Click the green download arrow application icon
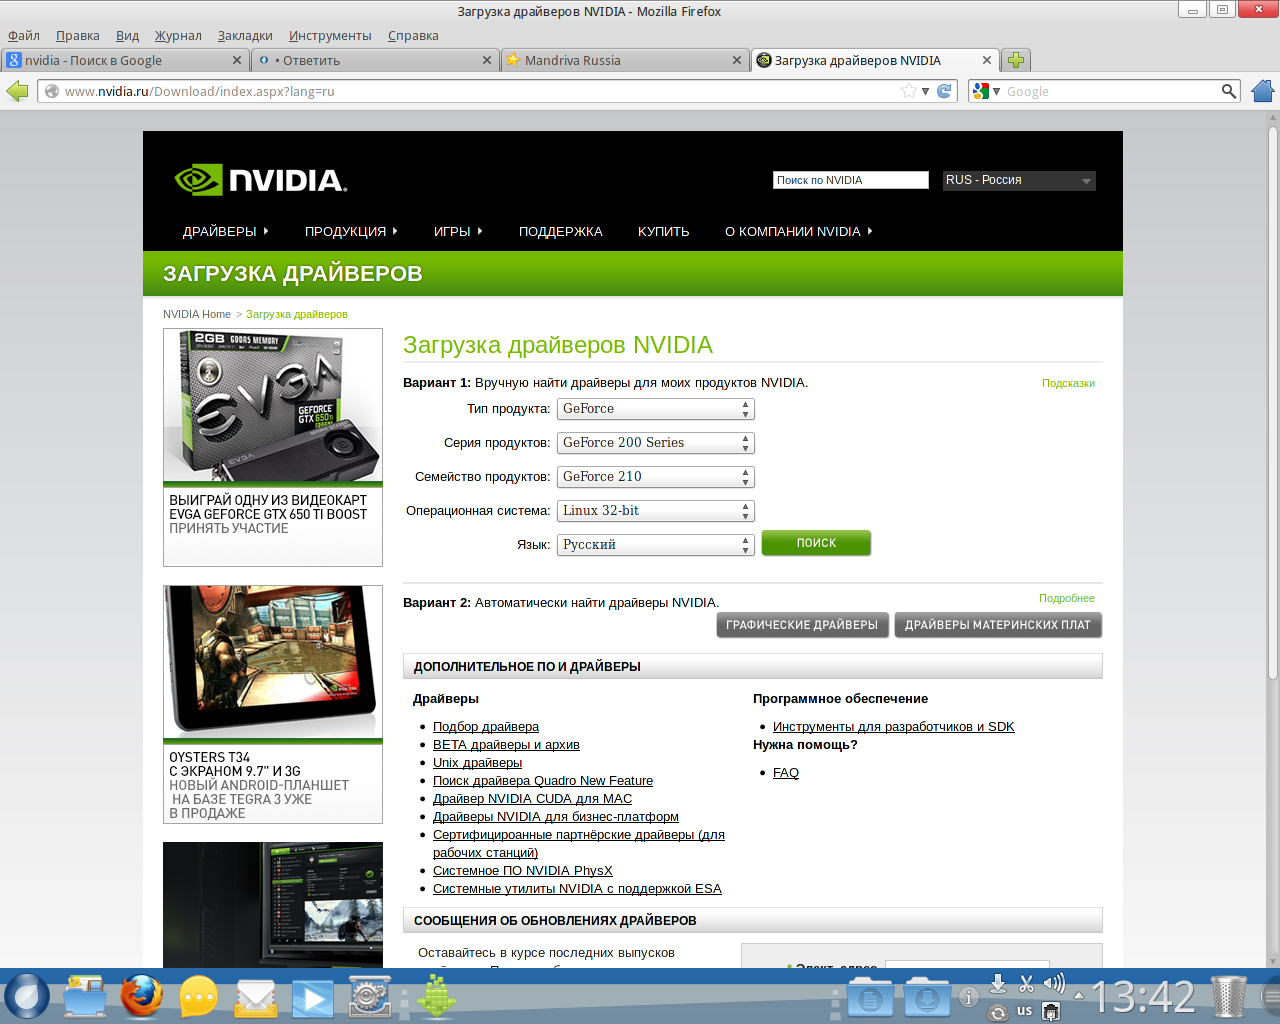This screenshot has width=1280, height=1024. [436, 997]
